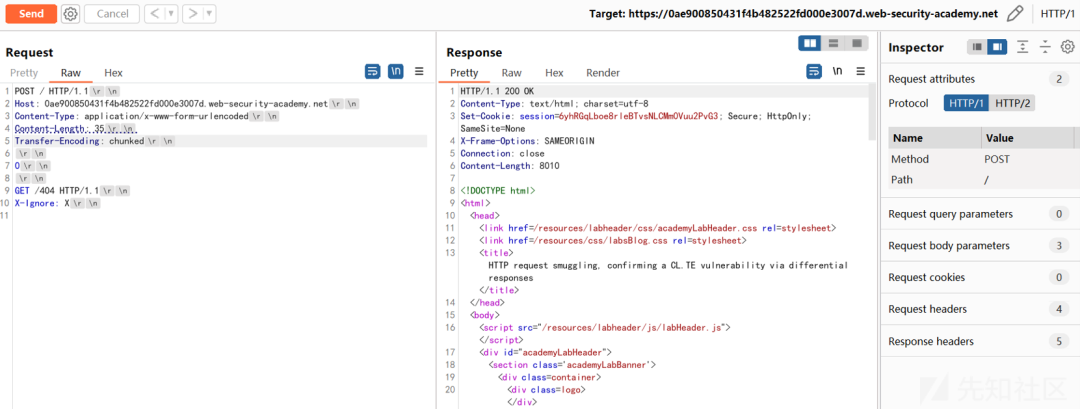Viewport: 1080px width, 409px height.
Task: Expand Response headers section
Action: click(x=981, y=341)
